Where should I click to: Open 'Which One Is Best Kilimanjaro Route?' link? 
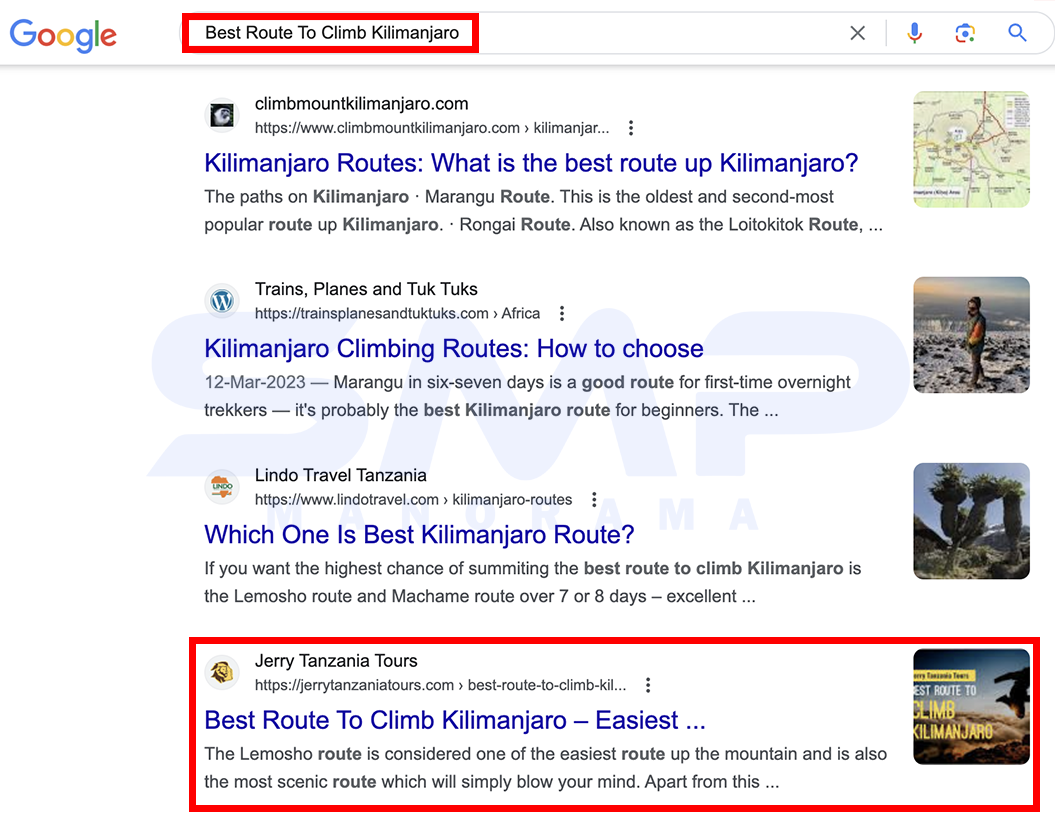pyautogui.click(x=419, y=534)
